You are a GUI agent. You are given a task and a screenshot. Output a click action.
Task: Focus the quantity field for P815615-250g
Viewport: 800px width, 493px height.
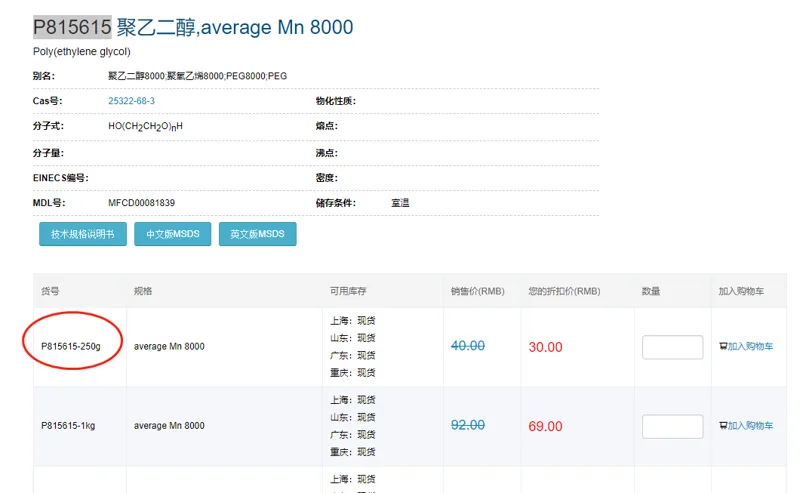672,347
